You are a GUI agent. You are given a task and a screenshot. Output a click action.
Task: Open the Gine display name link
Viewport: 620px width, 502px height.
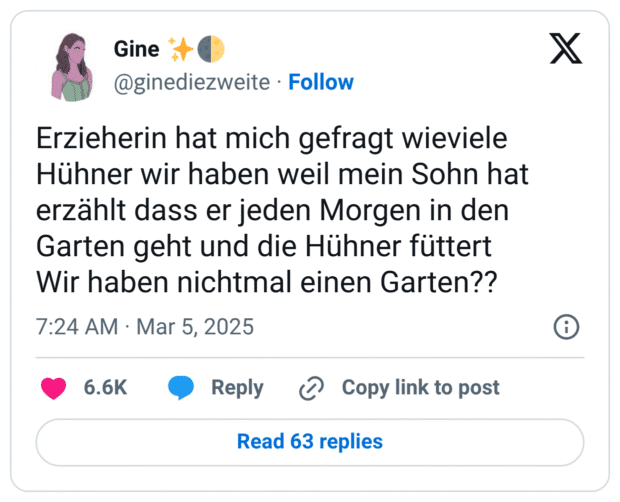[x=137, y=49]
